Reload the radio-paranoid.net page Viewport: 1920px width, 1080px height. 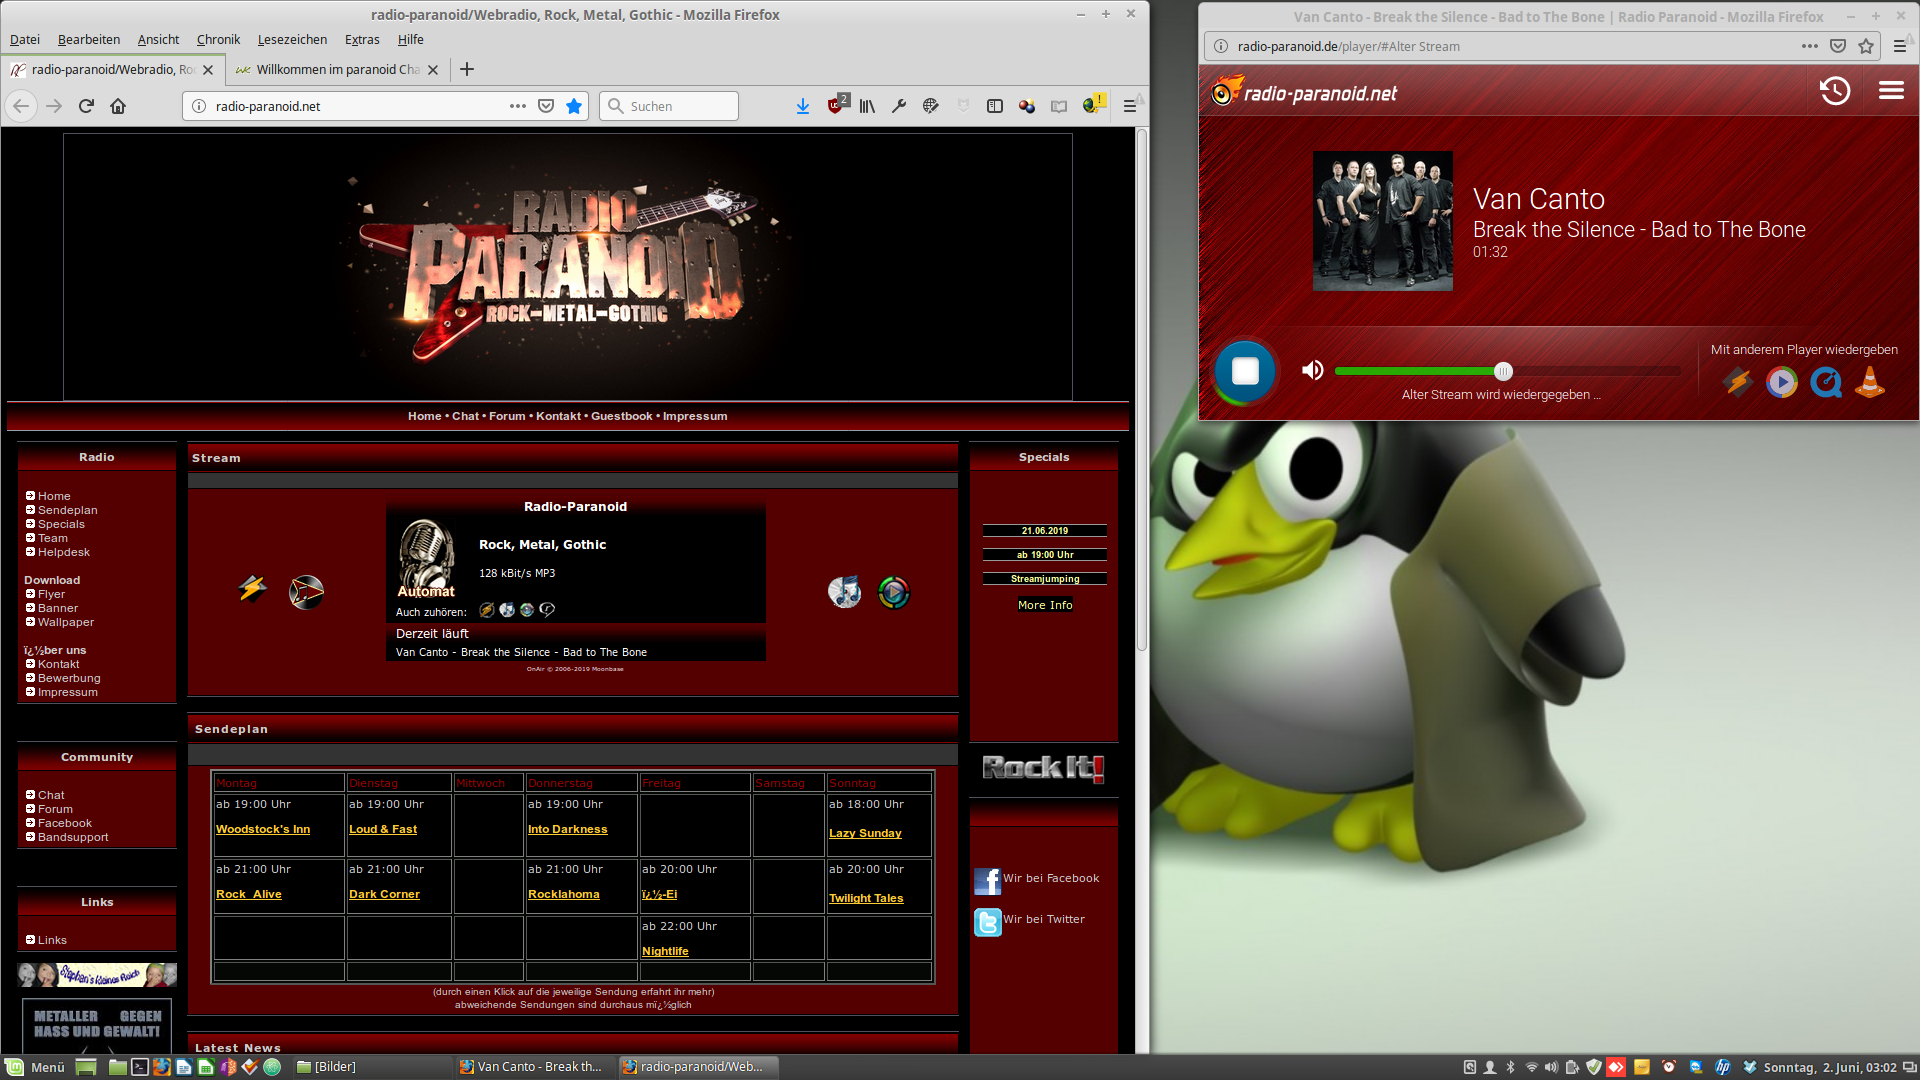(x=86, y=106)
